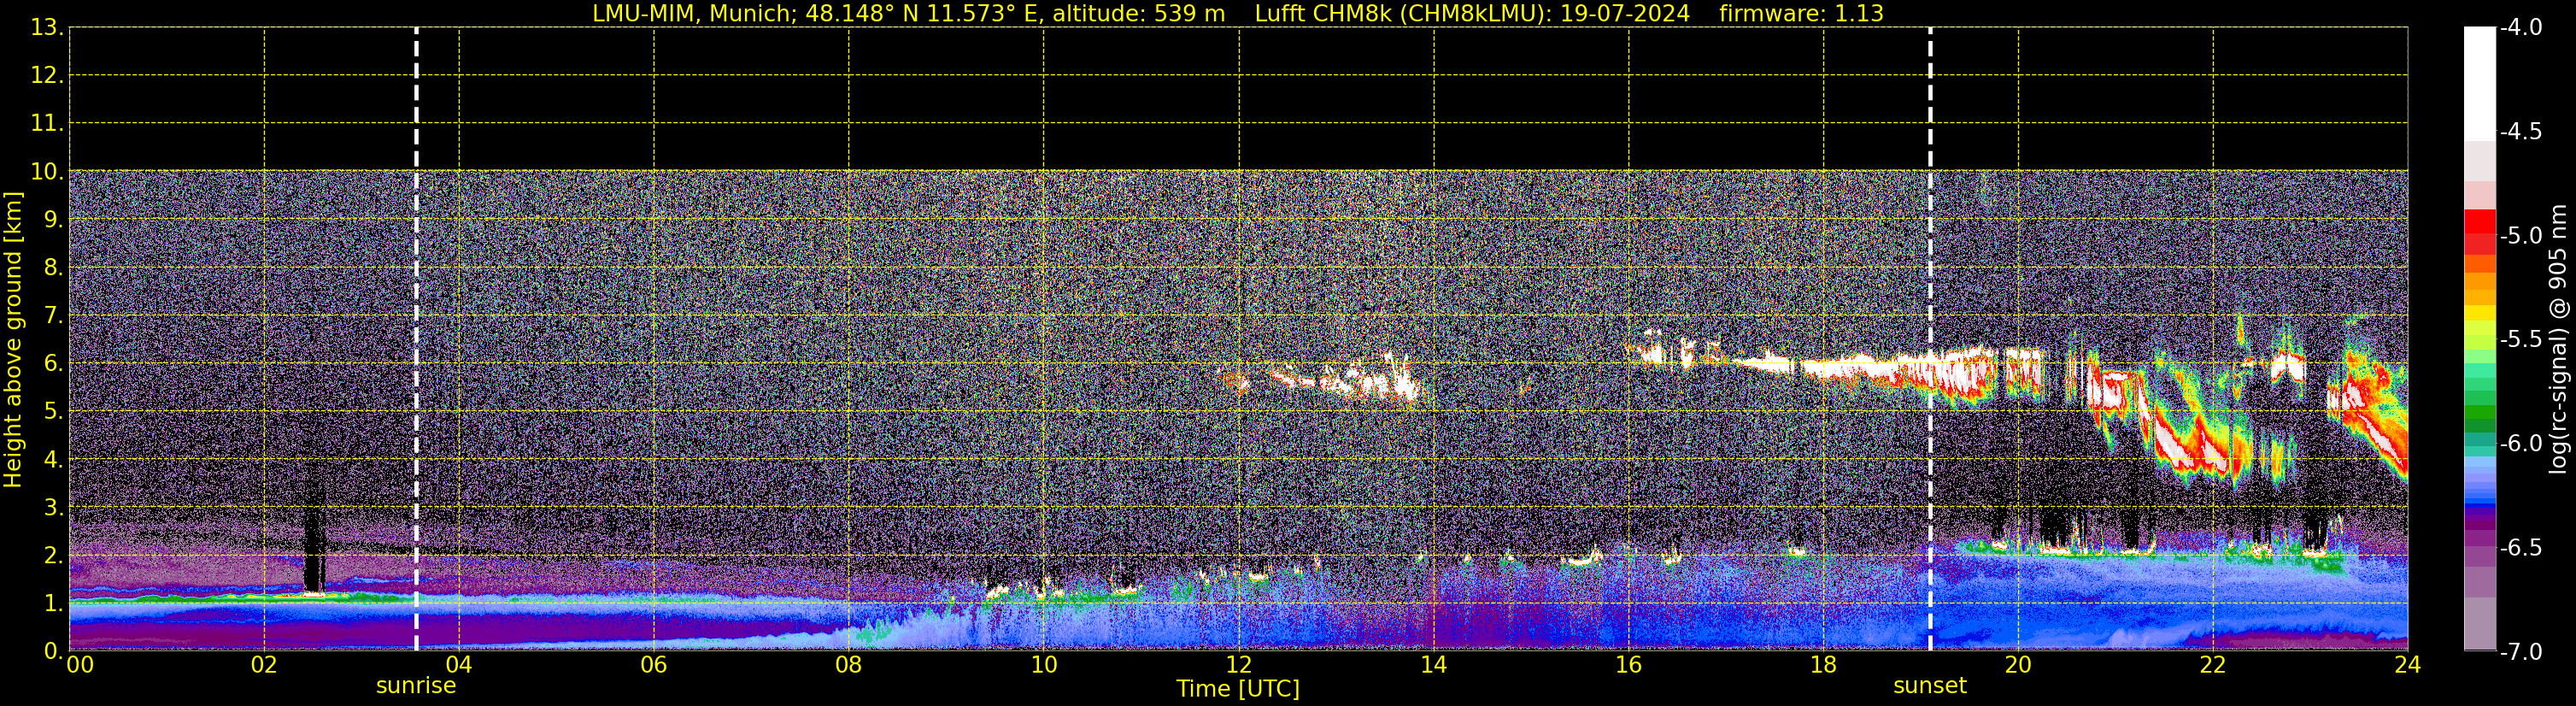Click the colorbar tick label -4.0
The height and width of the screenshot is (706, 2576).
click(2520, 28)
